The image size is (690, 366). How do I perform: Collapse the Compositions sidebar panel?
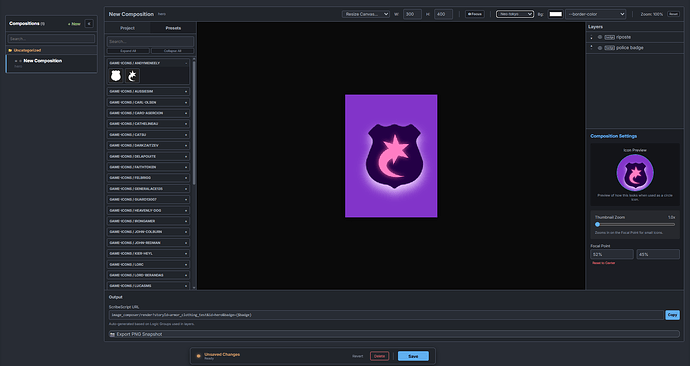89,24
